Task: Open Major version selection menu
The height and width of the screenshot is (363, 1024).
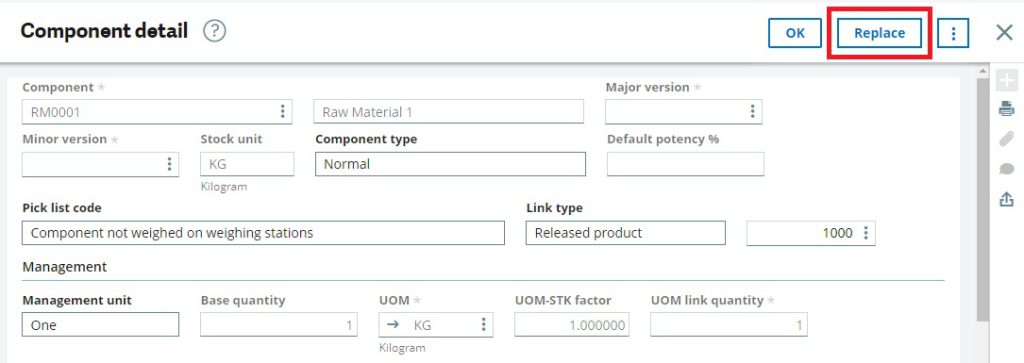Action: pos(752,112)
